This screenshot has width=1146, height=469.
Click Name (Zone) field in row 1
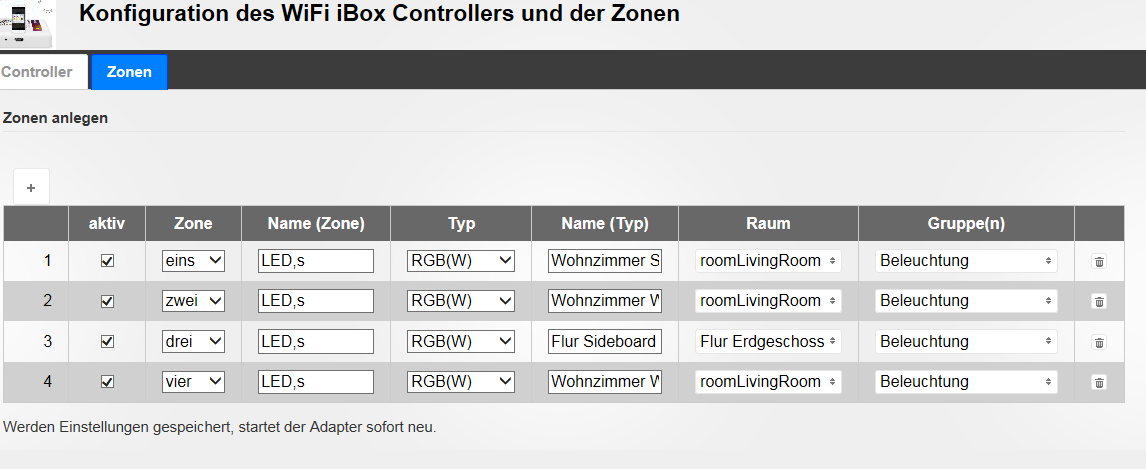click(315, 261)
